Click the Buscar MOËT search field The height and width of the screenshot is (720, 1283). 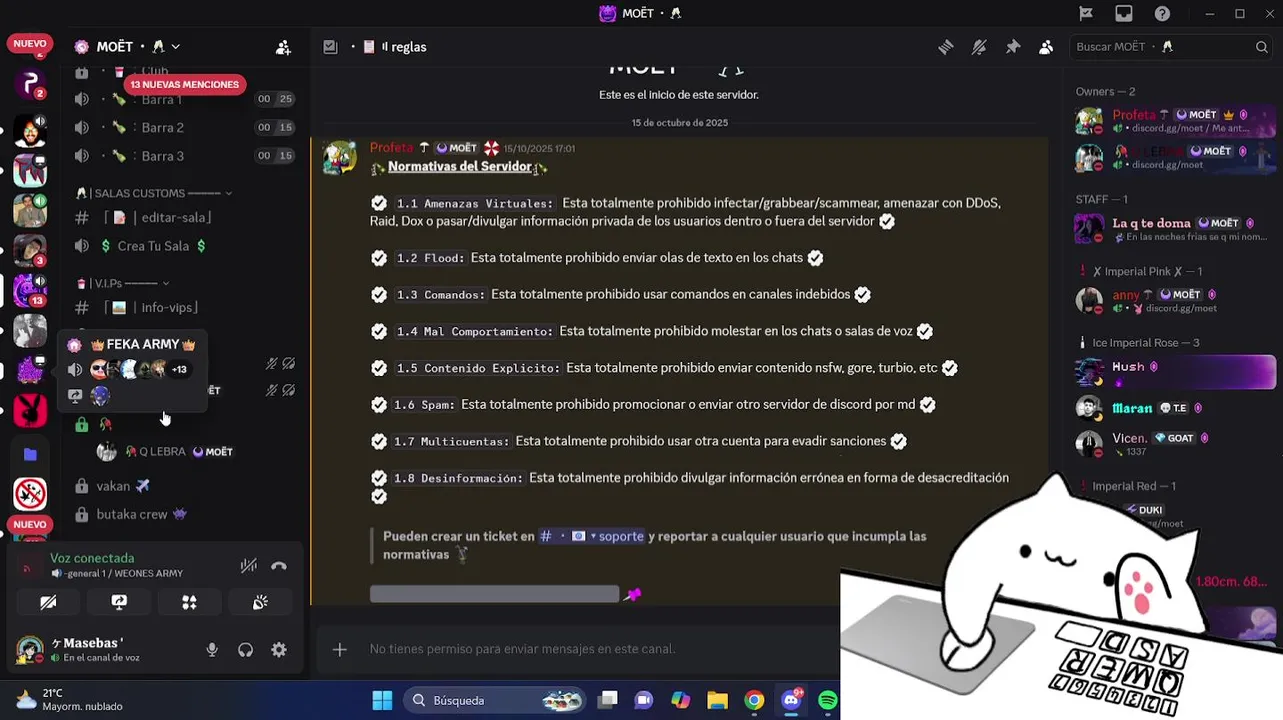click(1171, 47)
